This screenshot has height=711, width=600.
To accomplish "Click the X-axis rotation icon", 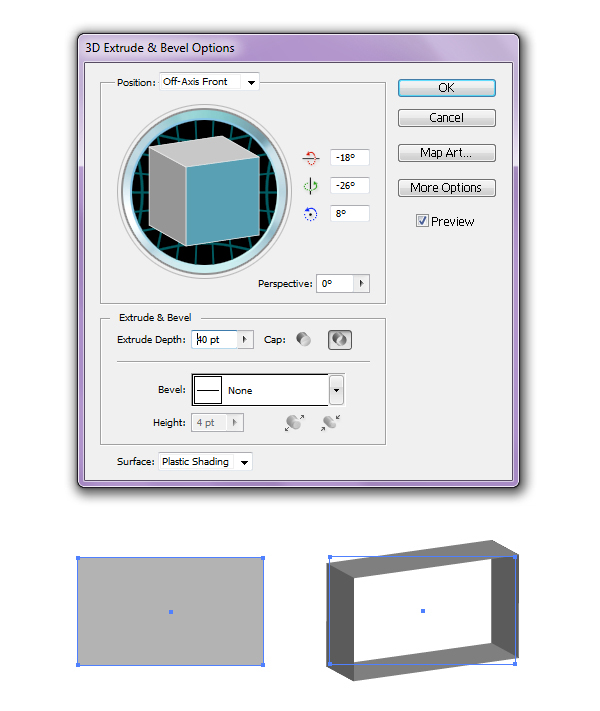I will [x=311, y=158].
